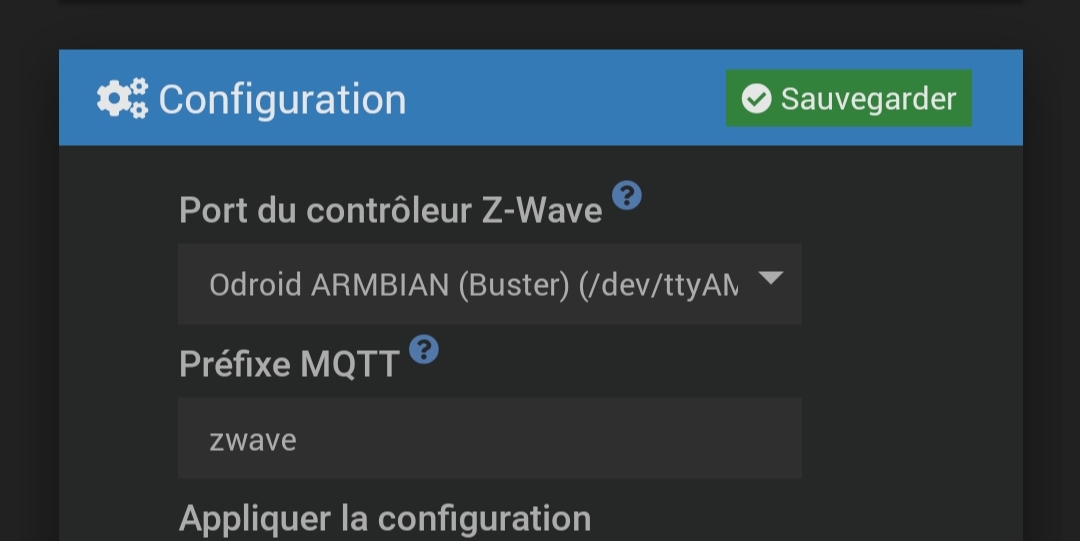Screen dimensions: 1080x541
Task: Click the word Sauvegarder on the green button
Action: click(868, 99)
